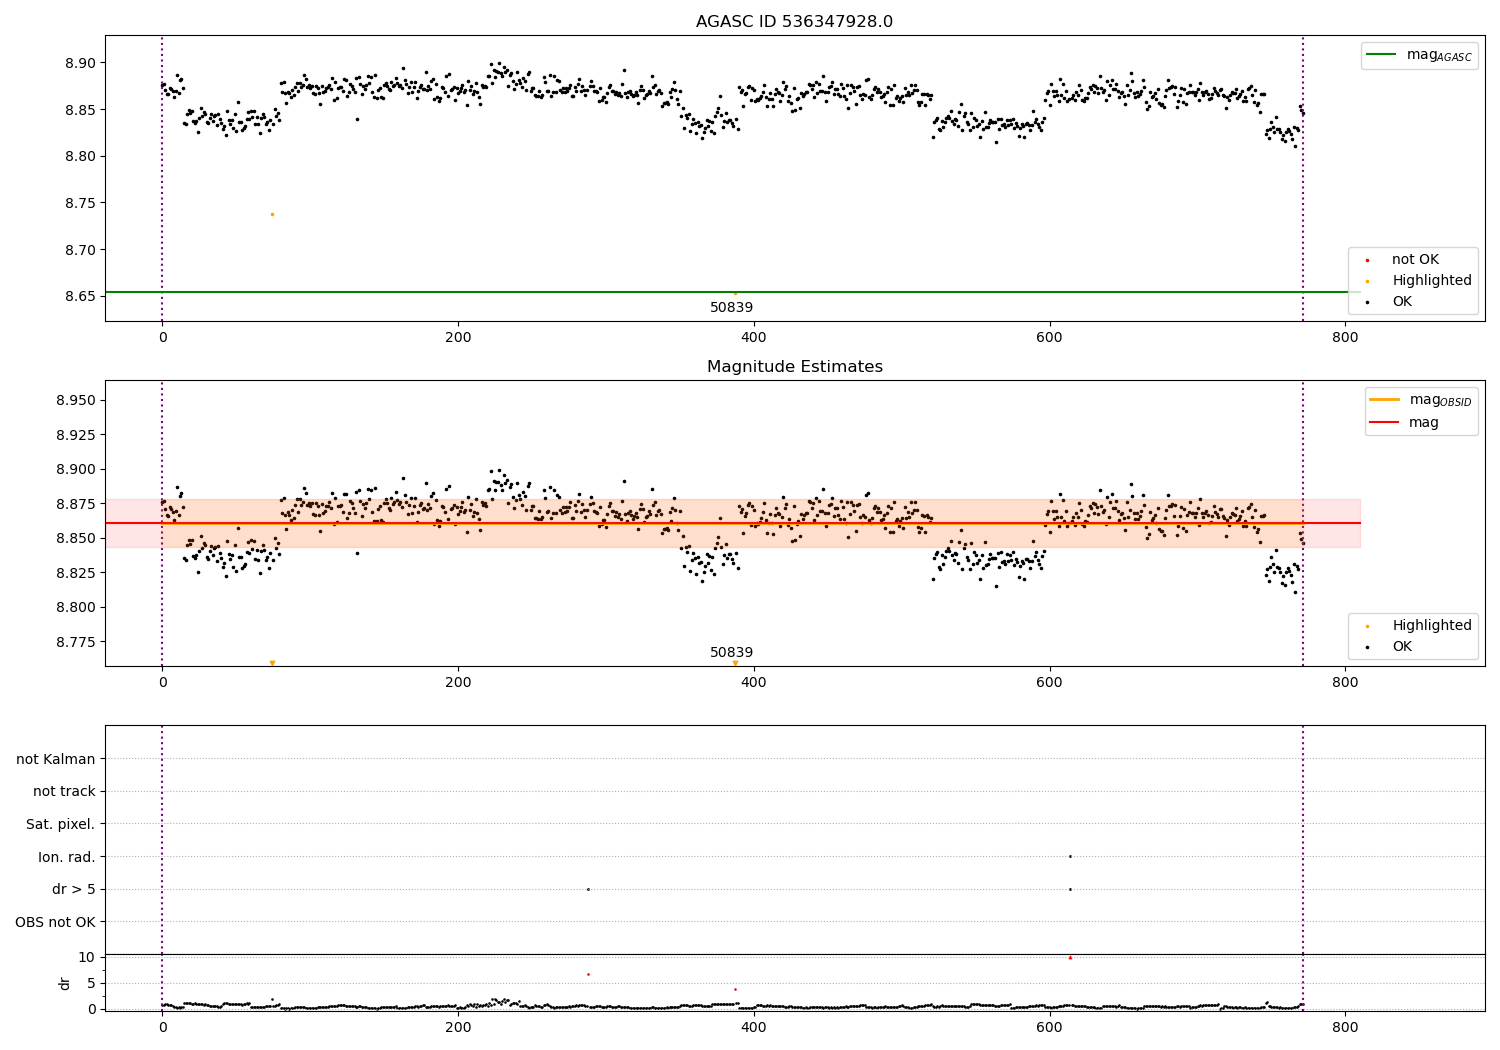The width and height of the screenshot is (1500, 1050).
Task: Click the orange highlighted outlier point in top plot
Action: (272, 214)
